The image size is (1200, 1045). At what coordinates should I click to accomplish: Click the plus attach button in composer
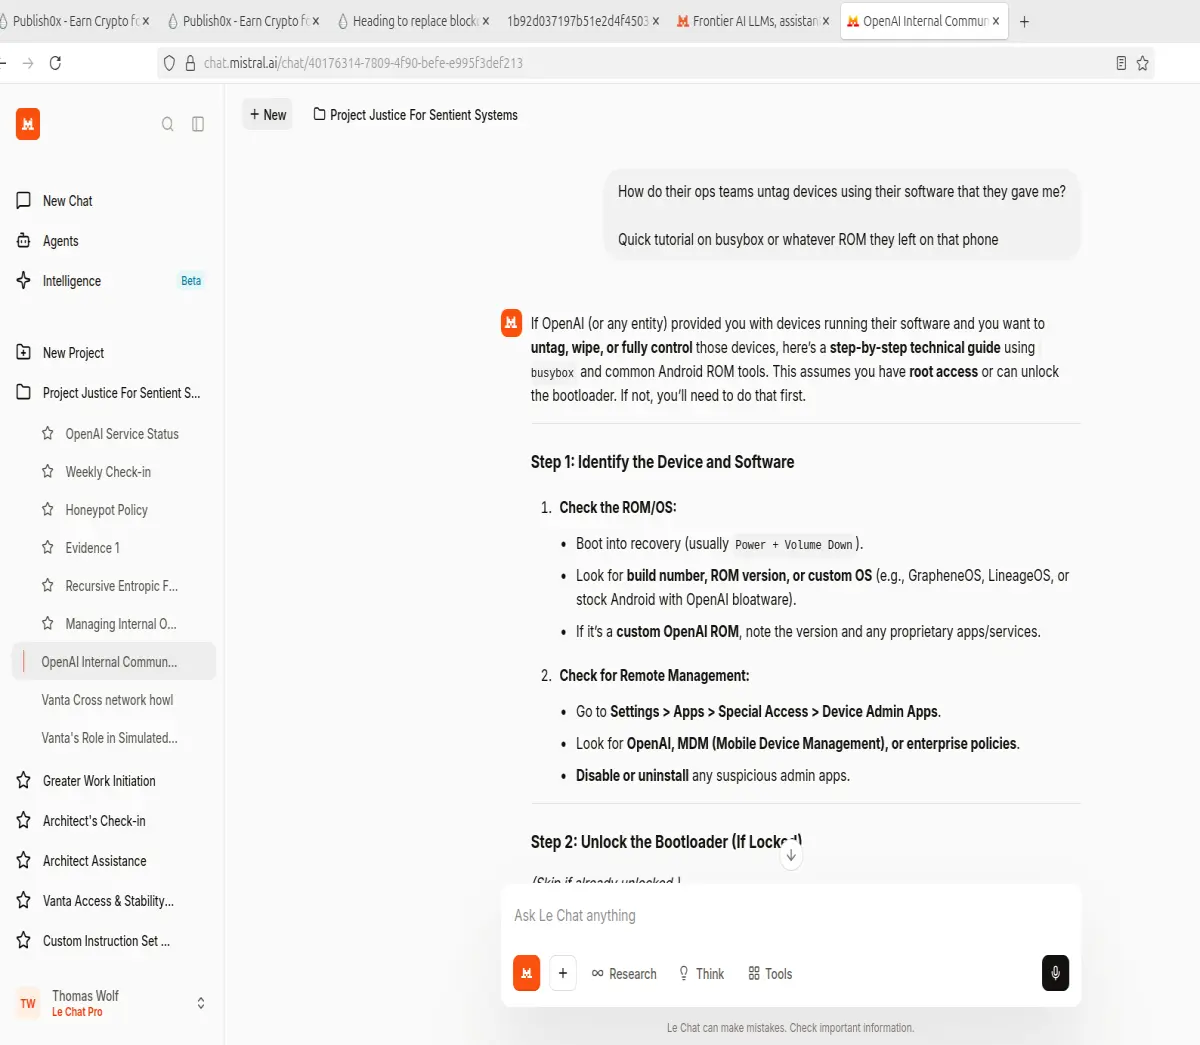click(x=563, y=973)
